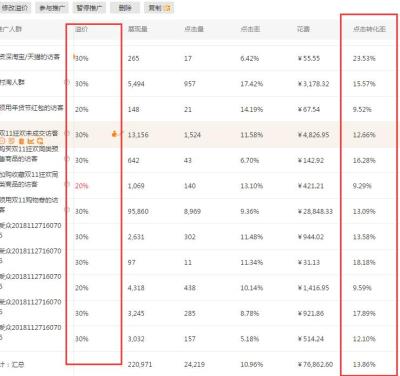Click the 修改溢价 button

coord(14,8)
